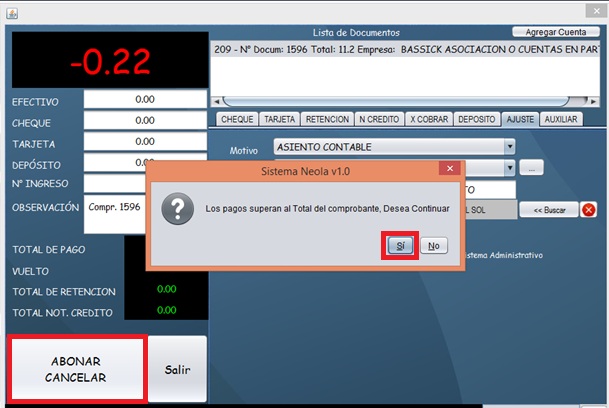The width and height of the screenshot is (609, 408).
Task: Click the EFECTIVO amount field
Action: pyautogui.click(x=144, y=100)
